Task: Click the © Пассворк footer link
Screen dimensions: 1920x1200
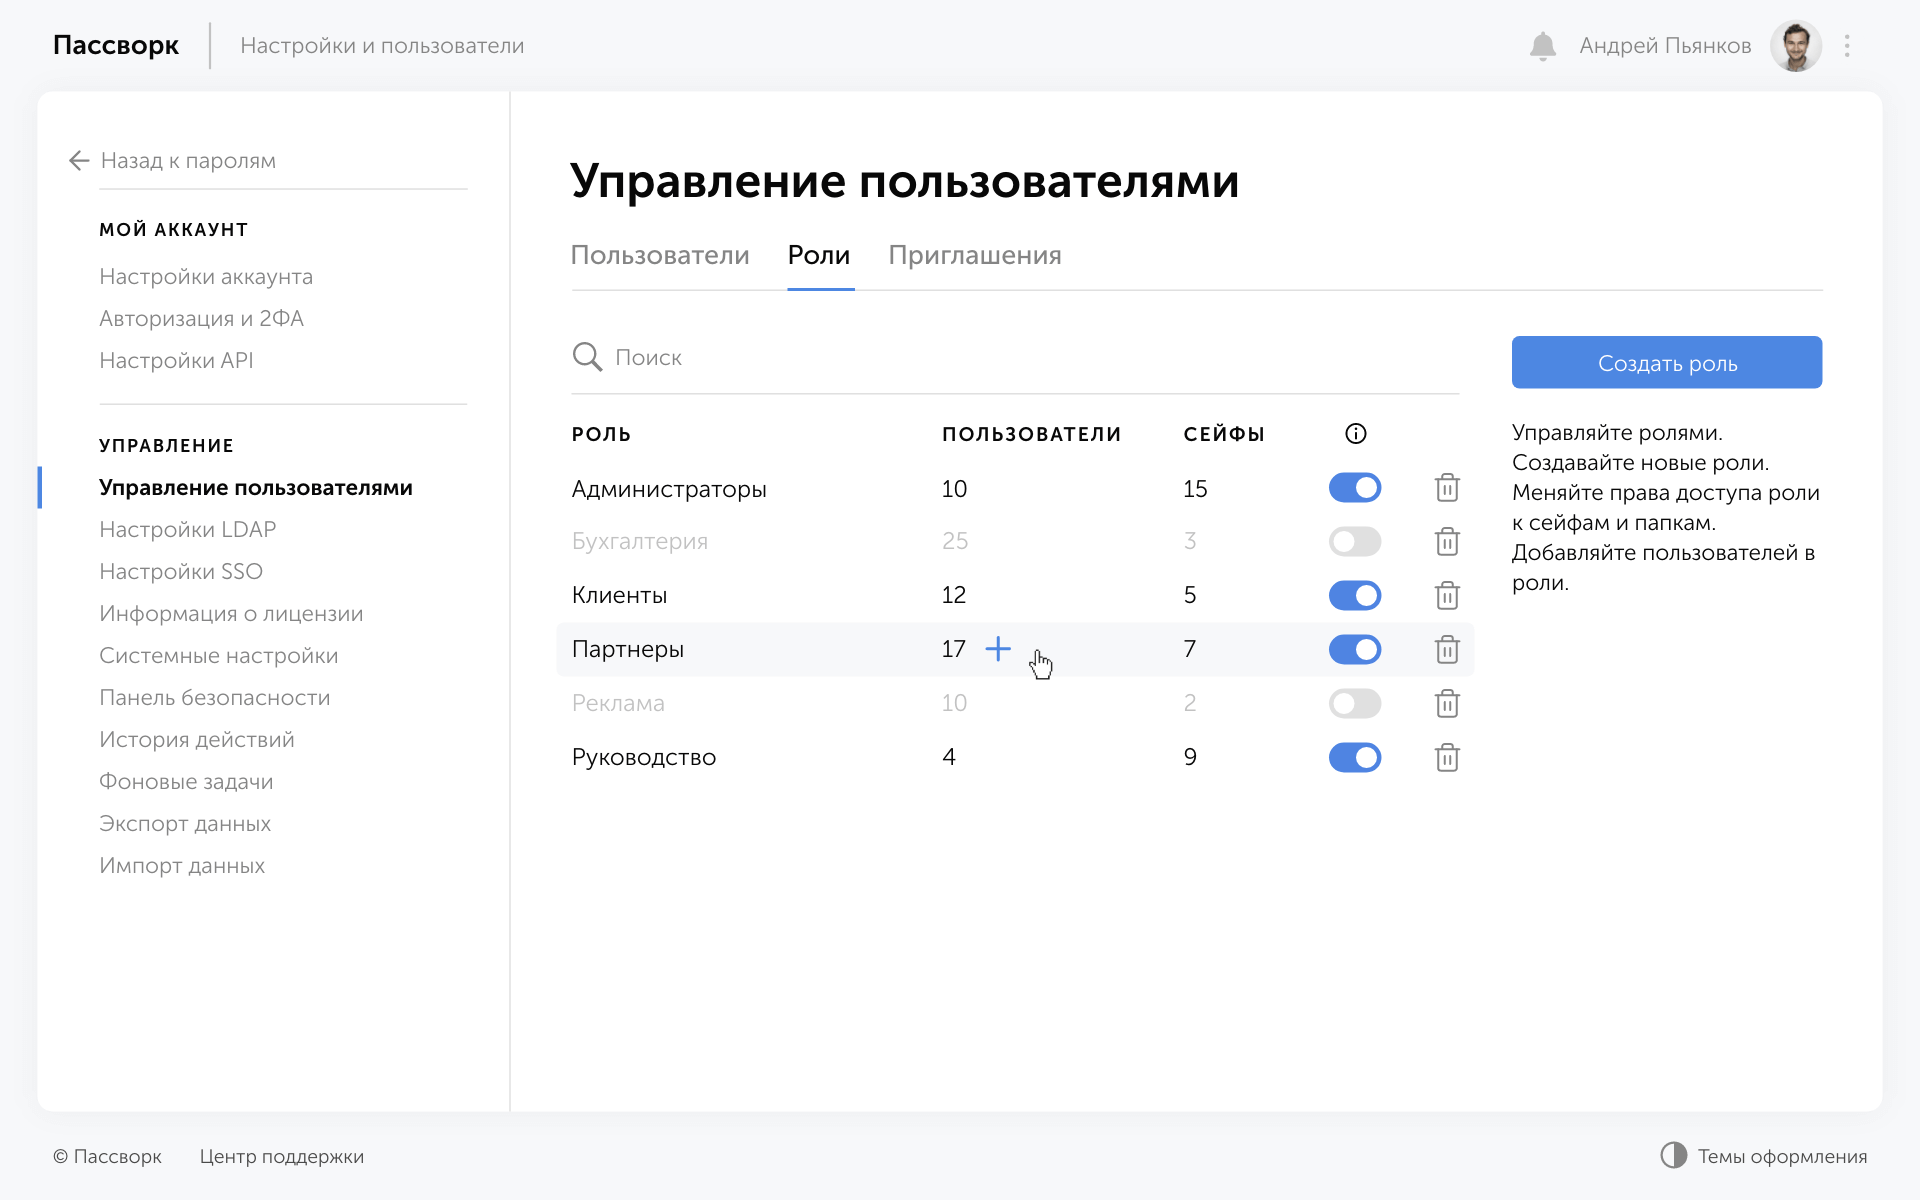Action: coord(107,1157)
